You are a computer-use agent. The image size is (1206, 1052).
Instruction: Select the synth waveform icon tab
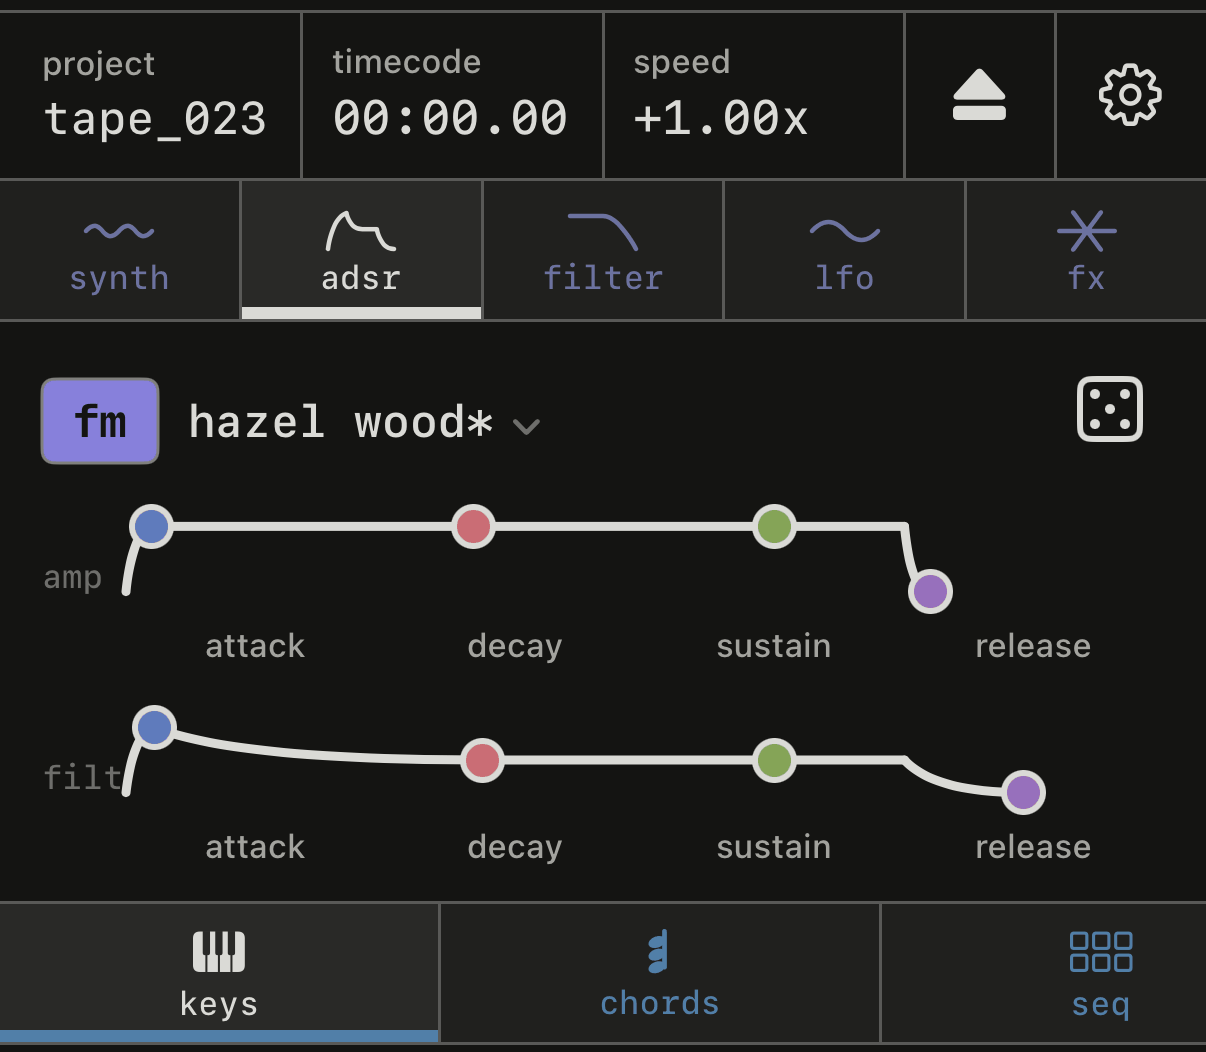(119, 232)
